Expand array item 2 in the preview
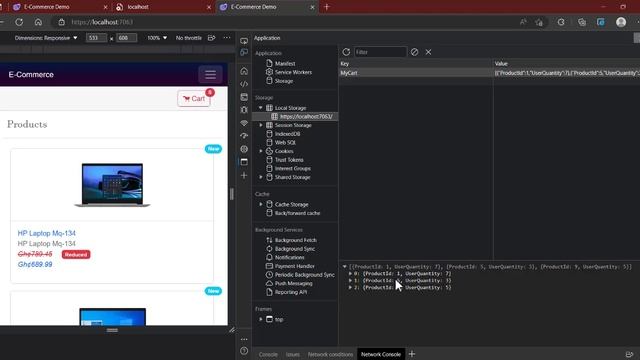The height and width of the screenshot is (360, 640). 350,287
